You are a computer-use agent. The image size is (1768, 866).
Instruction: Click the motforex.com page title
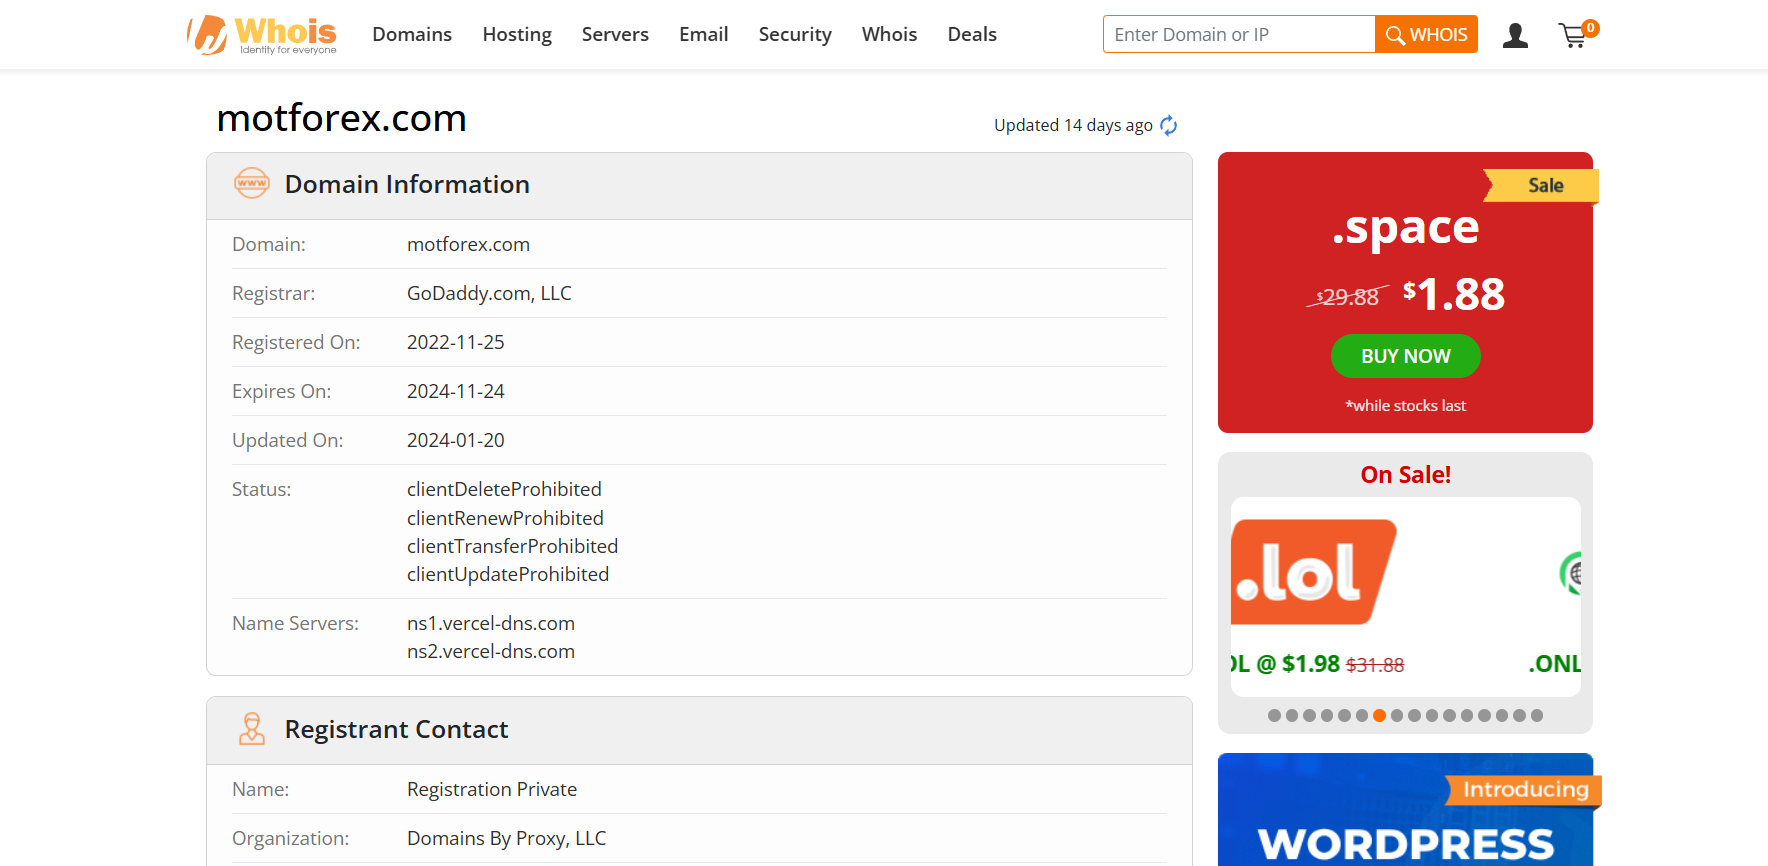coord(342,118)
